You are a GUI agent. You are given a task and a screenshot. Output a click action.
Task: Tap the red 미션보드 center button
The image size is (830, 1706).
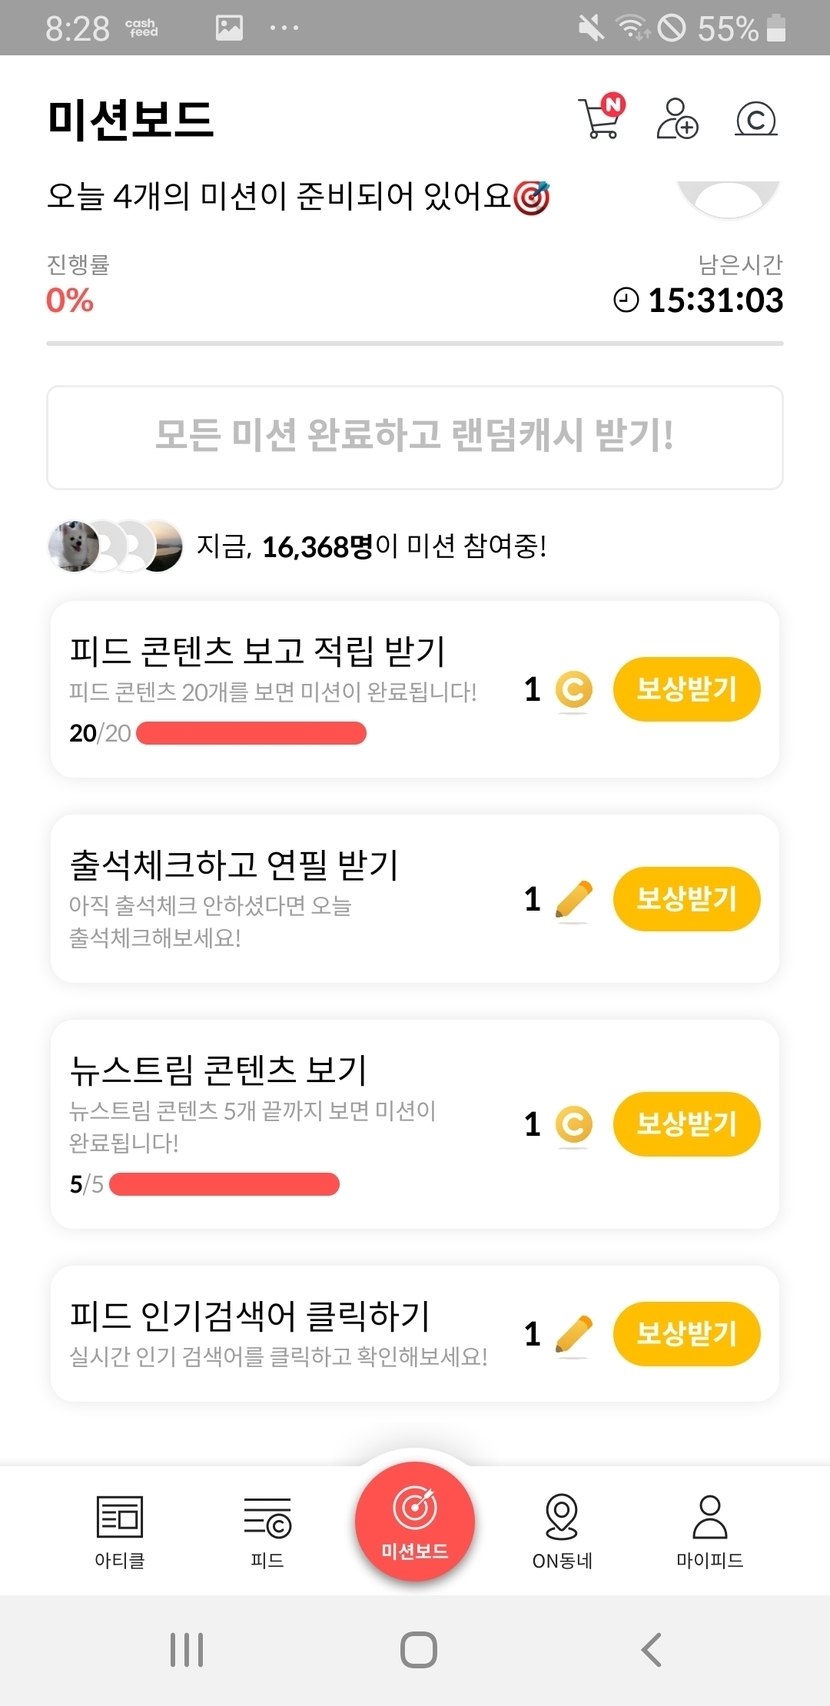click(415, 1522)
